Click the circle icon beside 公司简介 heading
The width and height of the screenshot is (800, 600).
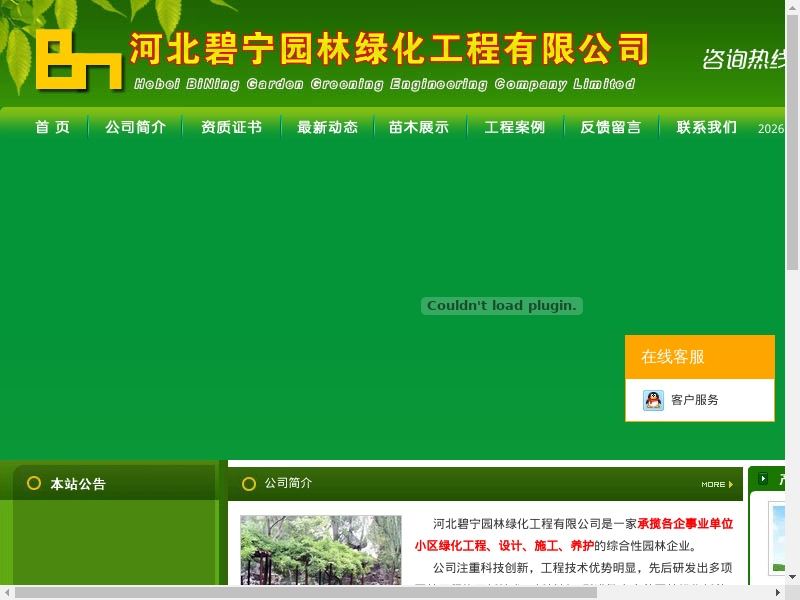(249, 484)
